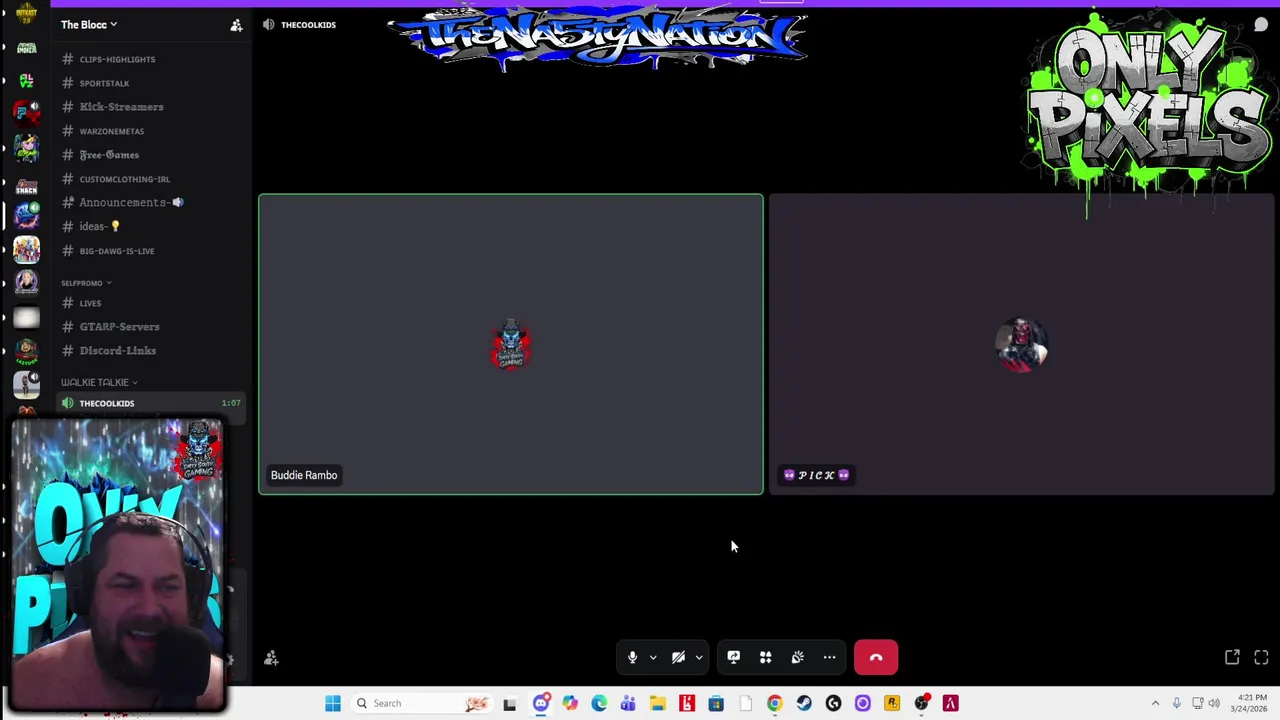Show hidden system tray icons
The width and height of the screenshot is (1280, 720).
point(1155,703)
